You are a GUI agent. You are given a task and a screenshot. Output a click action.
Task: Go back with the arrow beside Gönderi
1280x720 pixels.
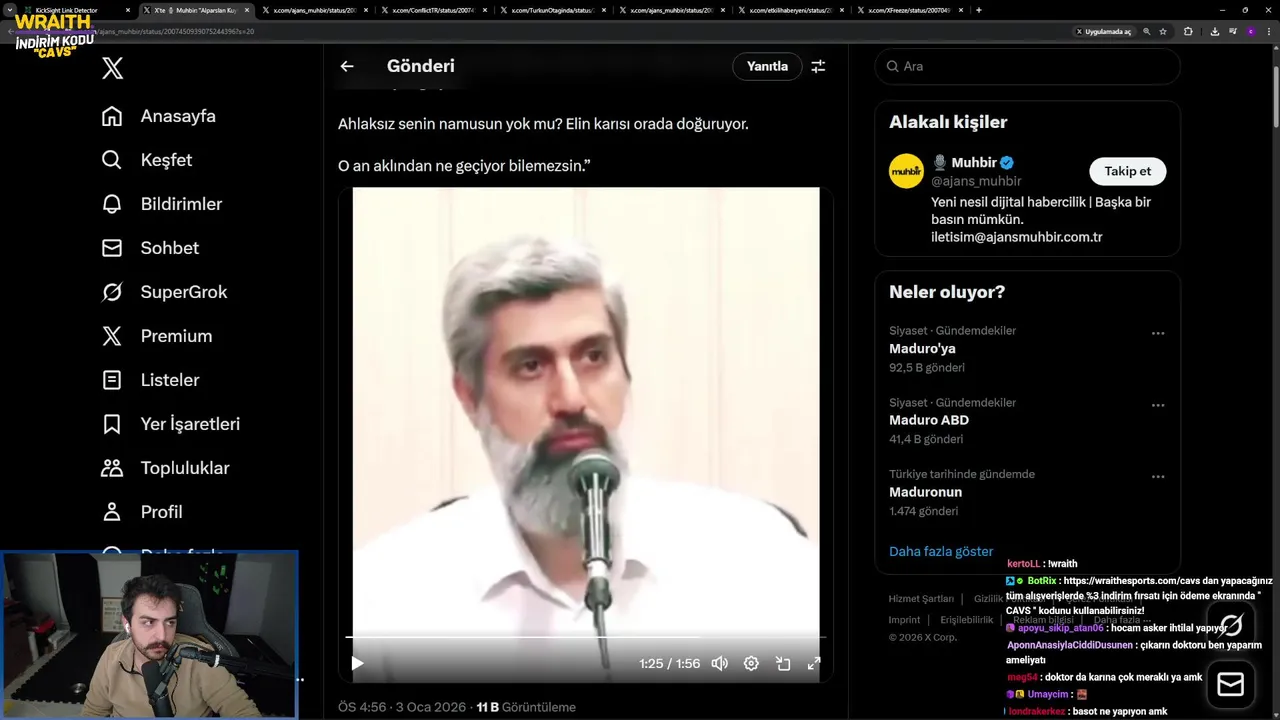(347, 66)
